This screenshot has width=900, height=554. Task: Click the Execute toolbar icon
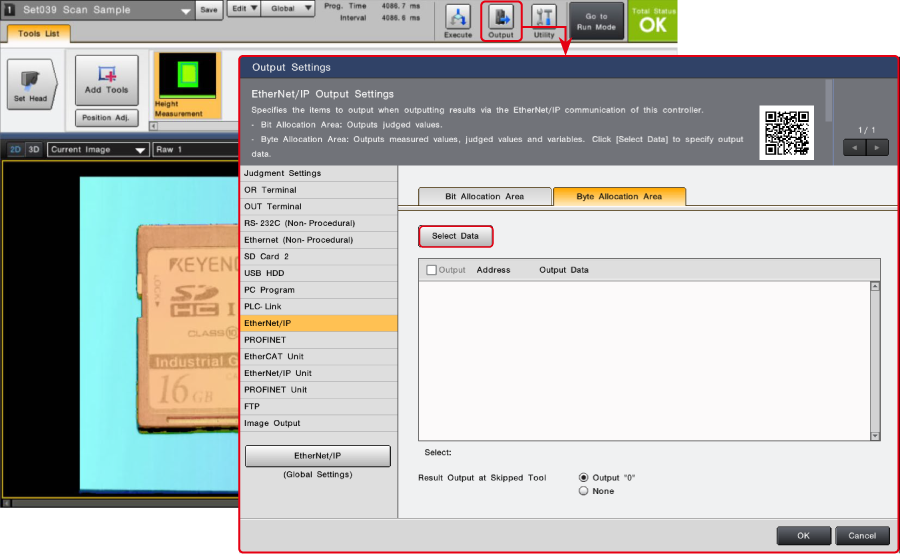click(x=458, y=21)
